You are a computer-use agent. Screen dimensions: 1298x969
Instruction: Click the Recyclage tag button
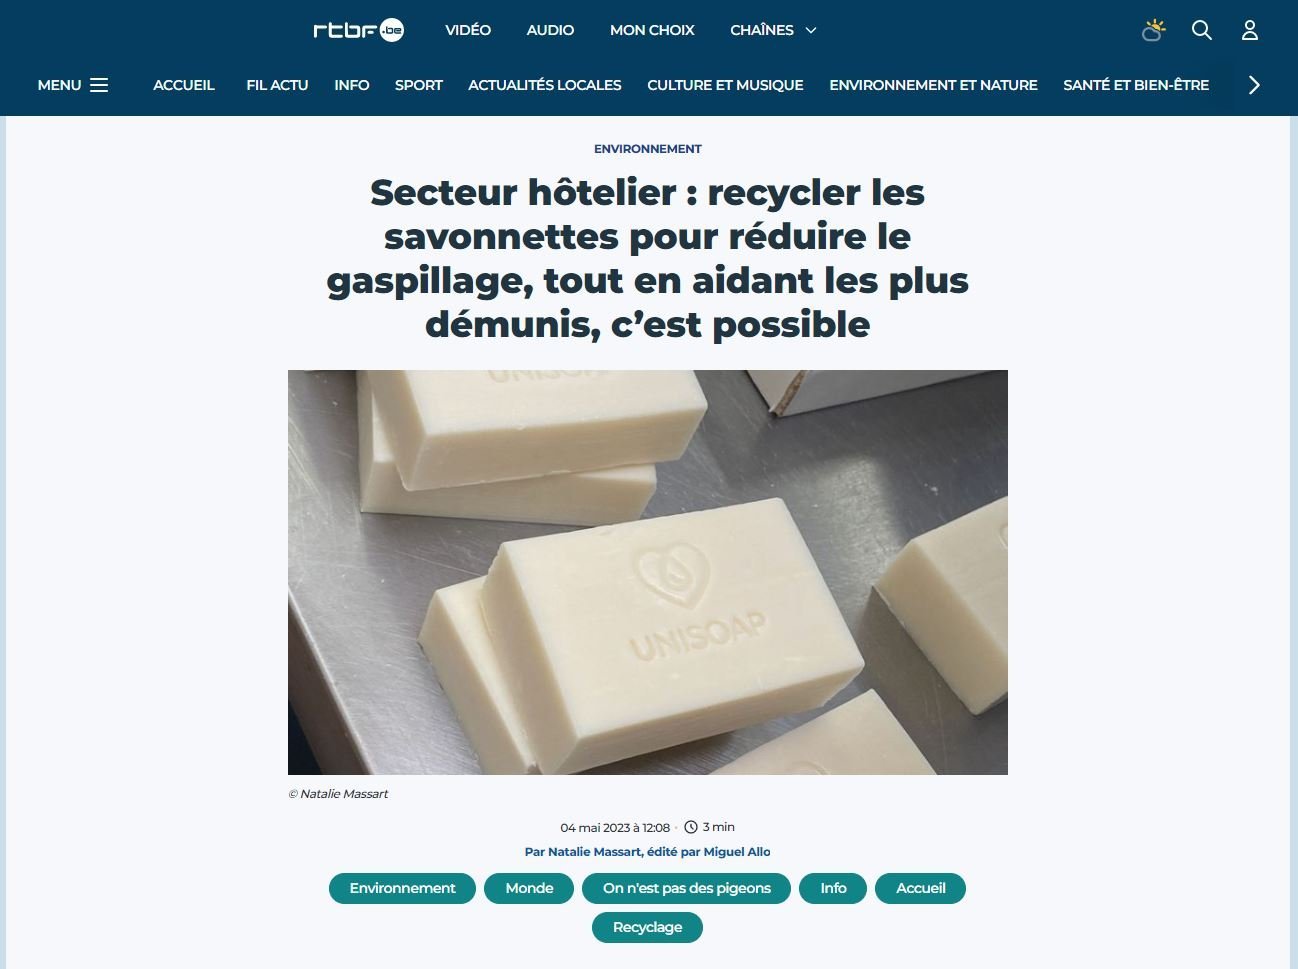tap(647, 927)
